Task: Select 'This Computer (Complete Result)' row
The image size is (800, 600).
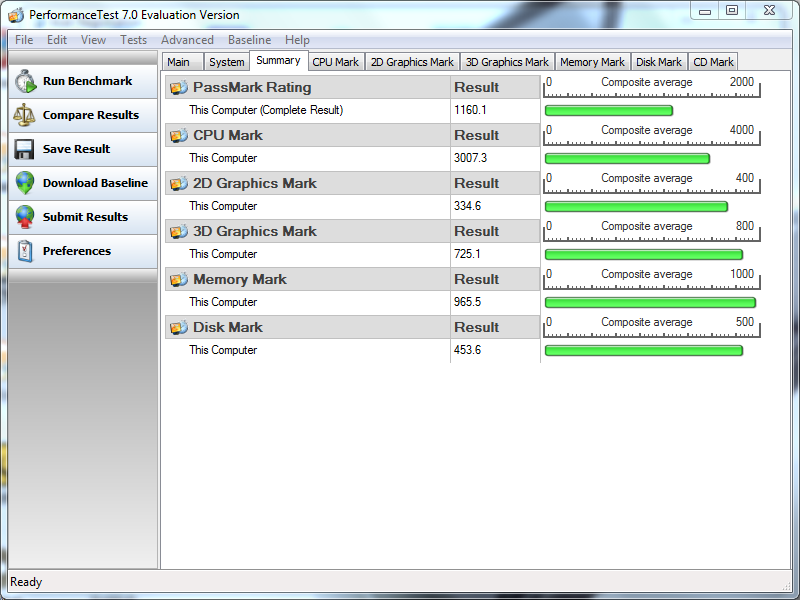Action: coord(353,110)
